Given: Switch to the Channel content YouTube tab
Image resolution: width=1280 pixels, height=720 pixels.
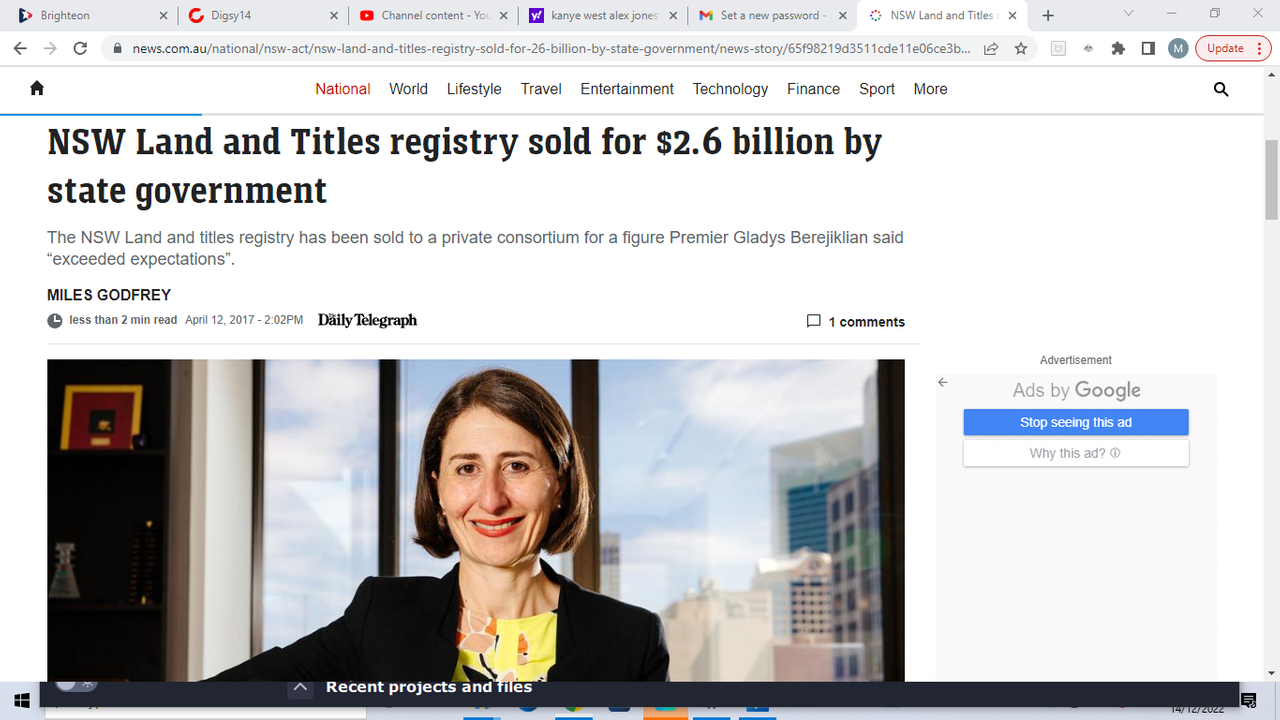Looking at the screenshot, I should pyautogui.click(x=434, y=15).
